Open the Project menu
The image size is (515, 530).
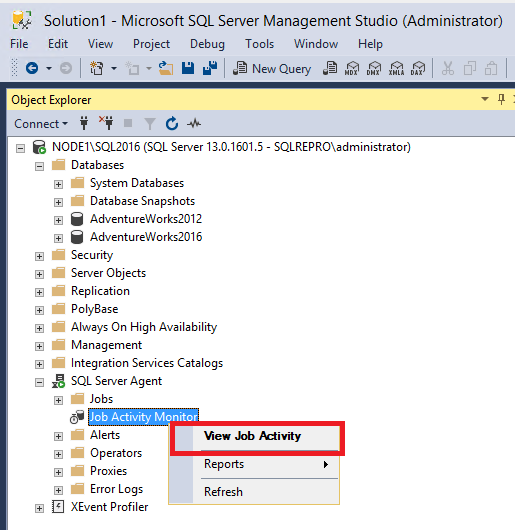coord(151,44)
